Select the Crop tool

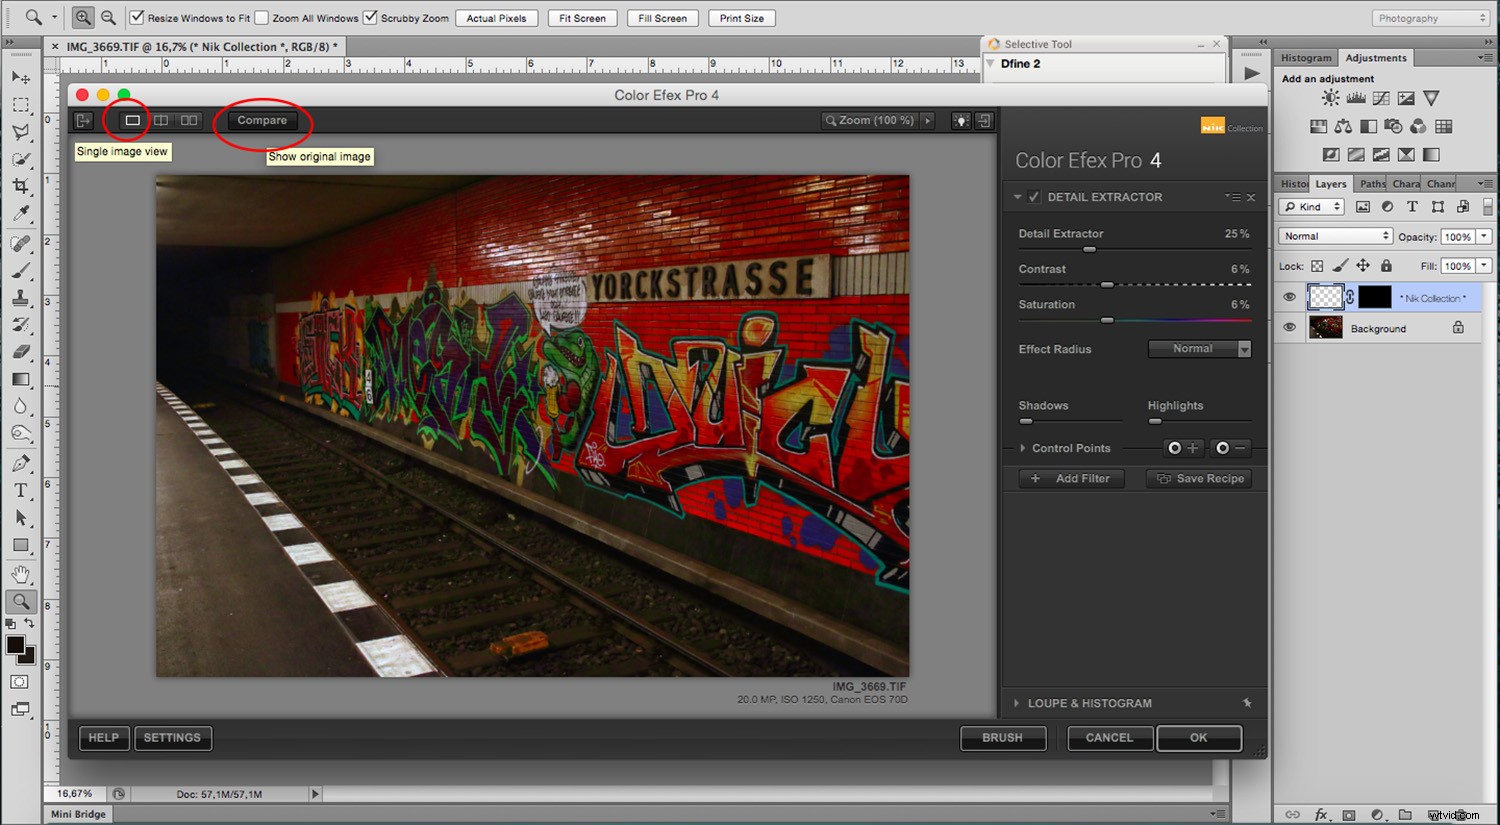coord(21,187)
